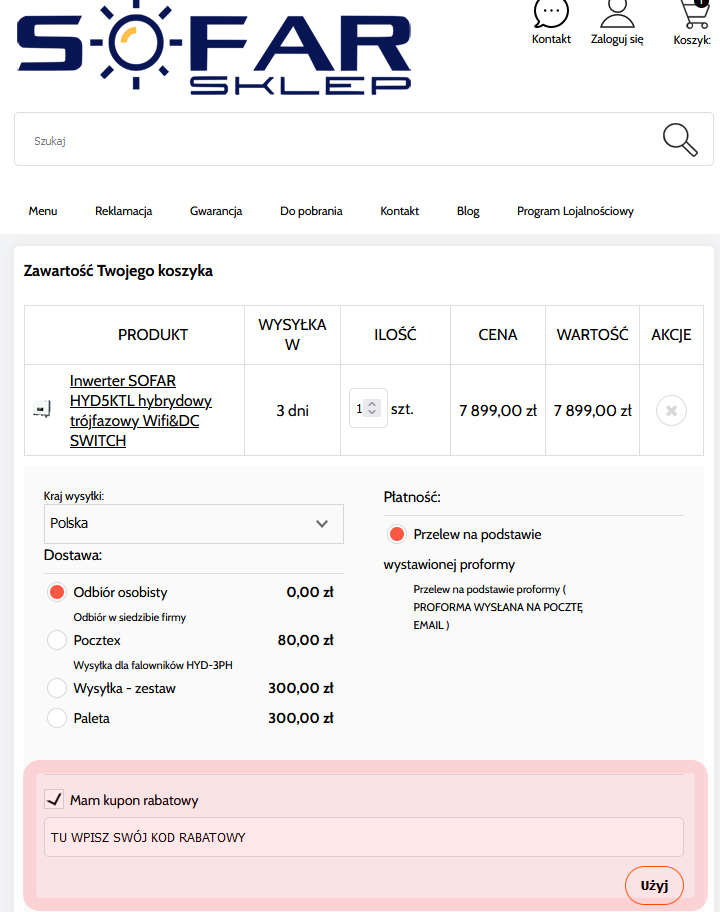Open the Koszyk shopping cart icon
The height and width of the screenshot is (912, 720).
(693, 14)
